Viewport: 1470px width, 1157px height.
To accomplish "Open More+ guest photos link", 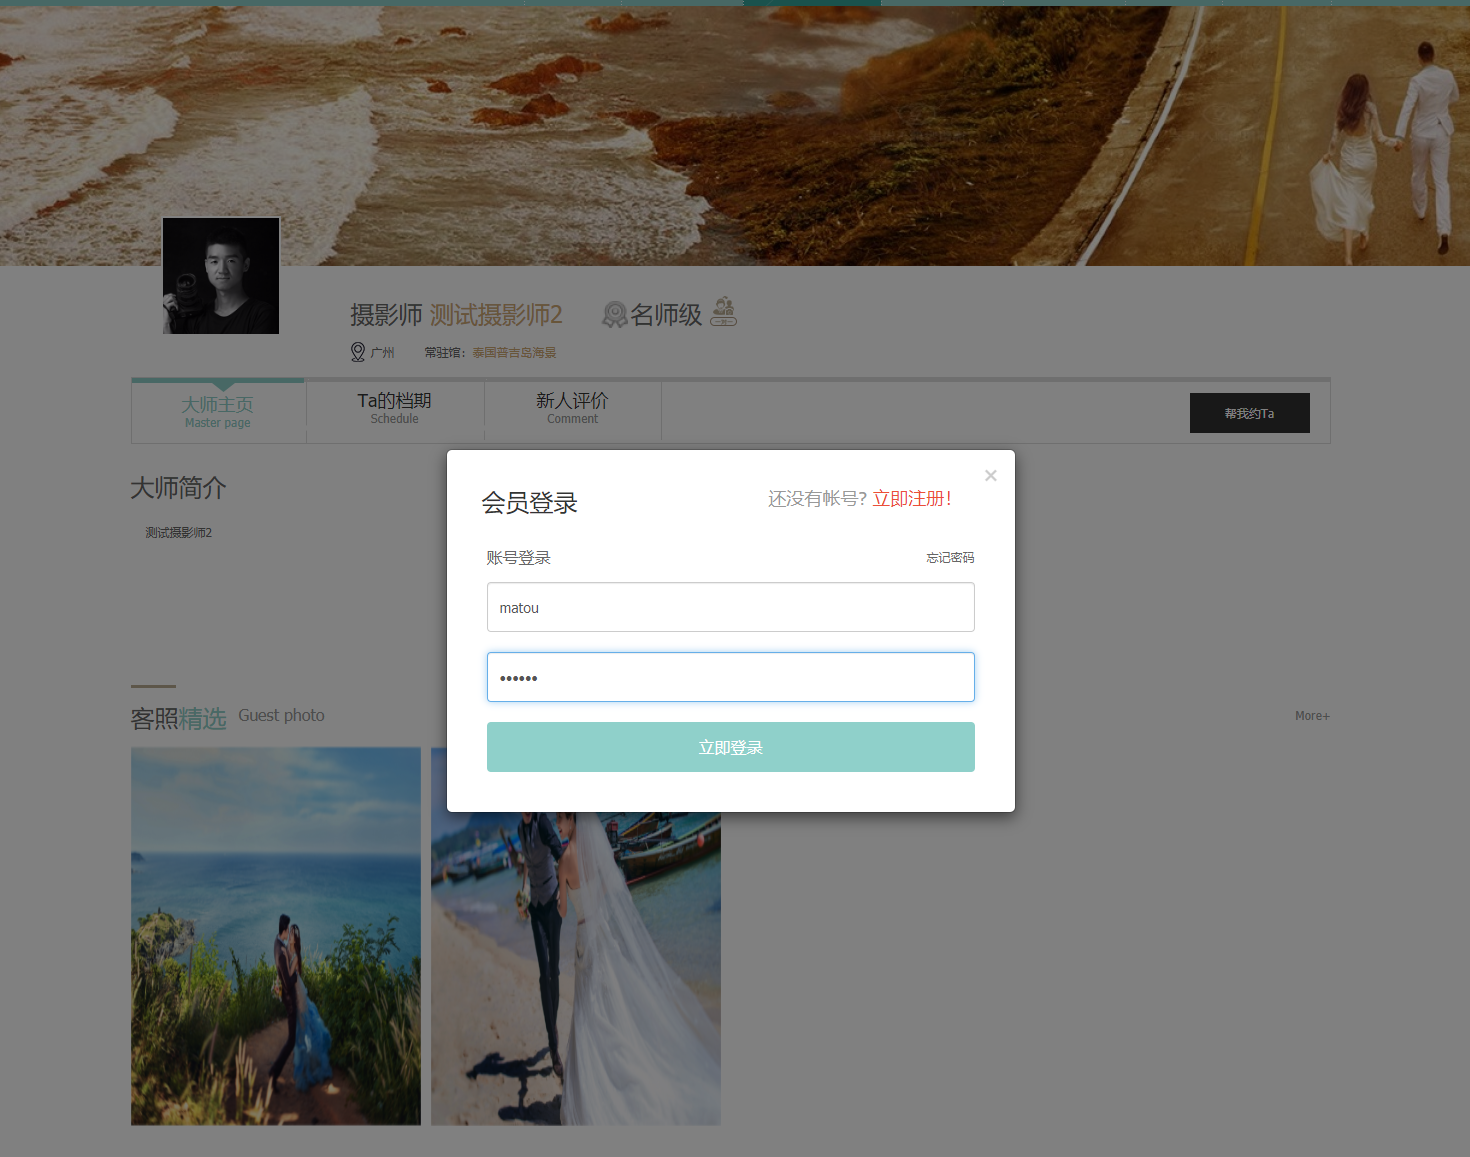I will tap(1312, 716).
